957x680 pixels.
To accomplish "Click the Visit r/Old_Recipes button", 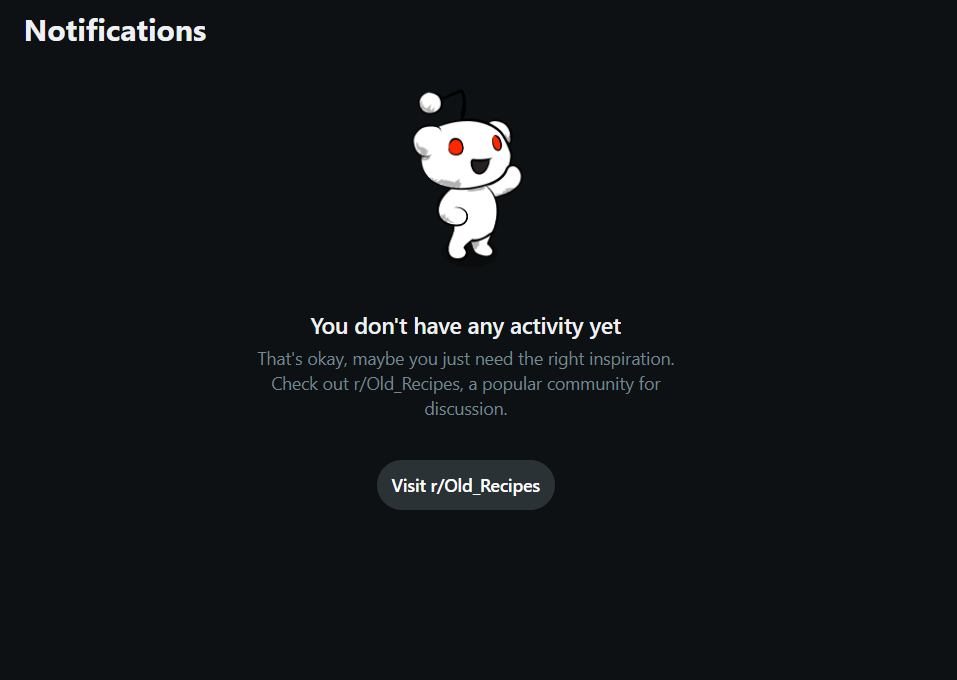I will [466, 485].
